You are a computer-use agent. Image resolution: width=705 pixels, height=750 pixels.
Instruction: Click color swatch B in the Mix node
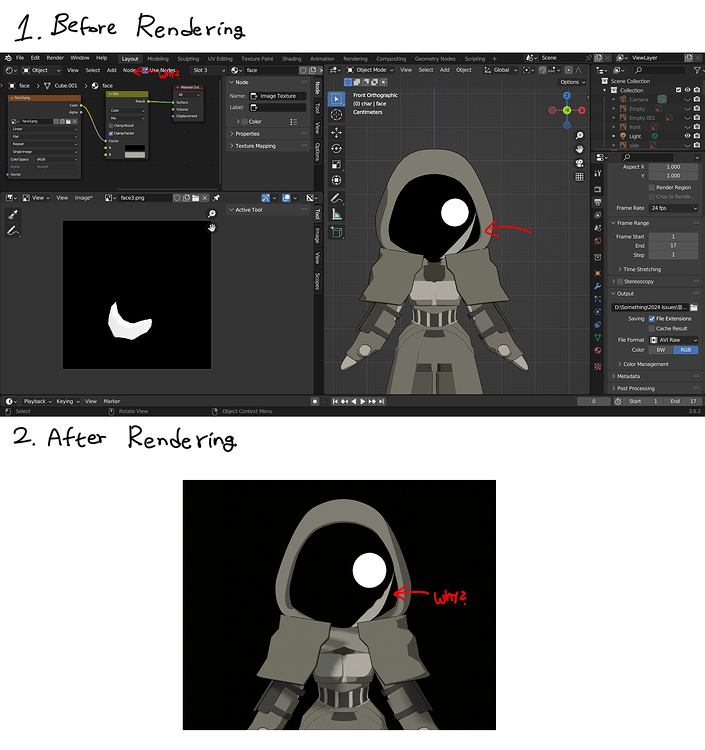click(134, 155)
